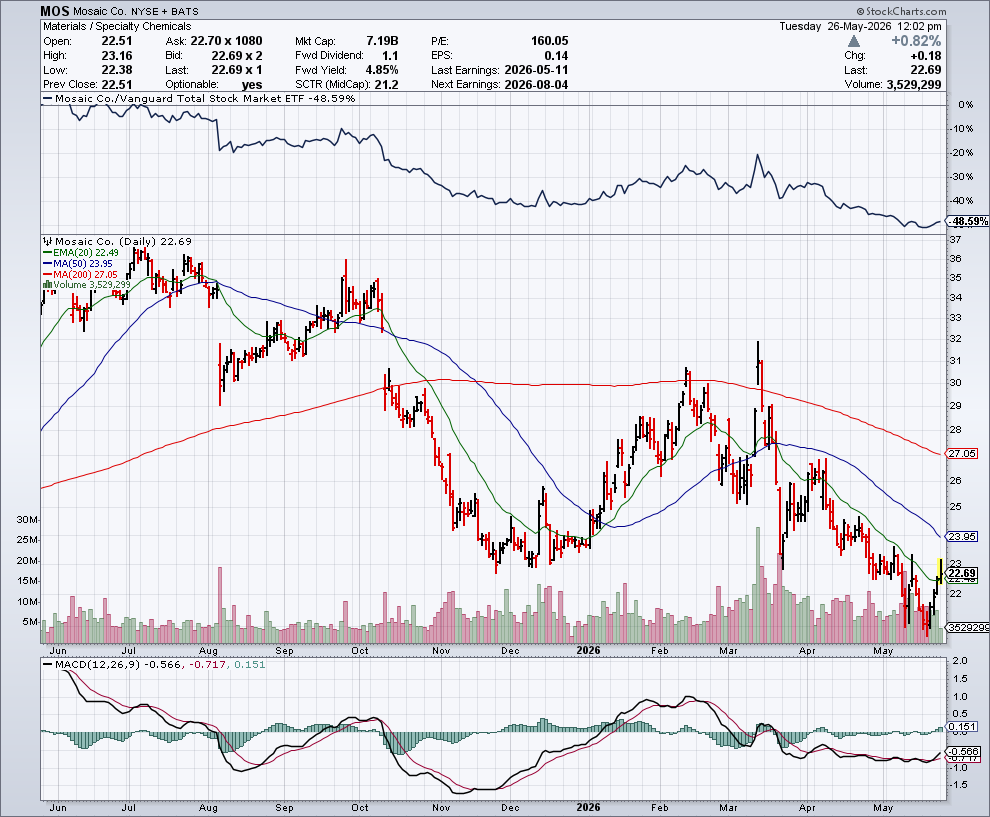Click the gray up-arrow change indicator
Viewport: 990px width, 817px height.
(x=854, y=41)
